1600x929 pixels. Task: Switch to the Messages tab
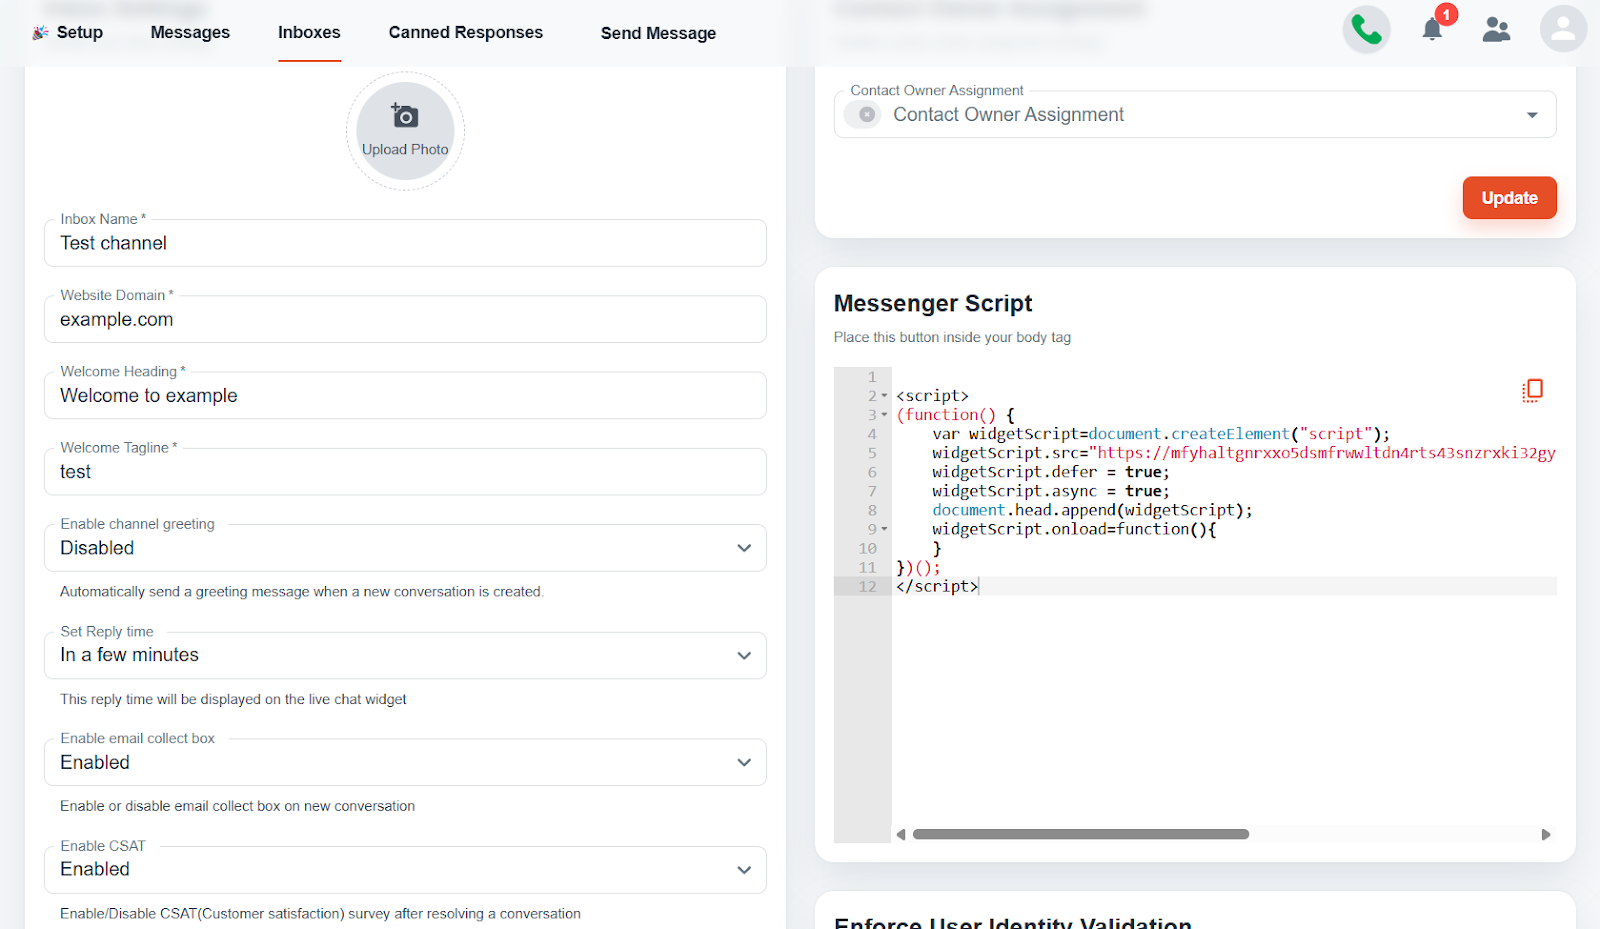click(190, 32)
